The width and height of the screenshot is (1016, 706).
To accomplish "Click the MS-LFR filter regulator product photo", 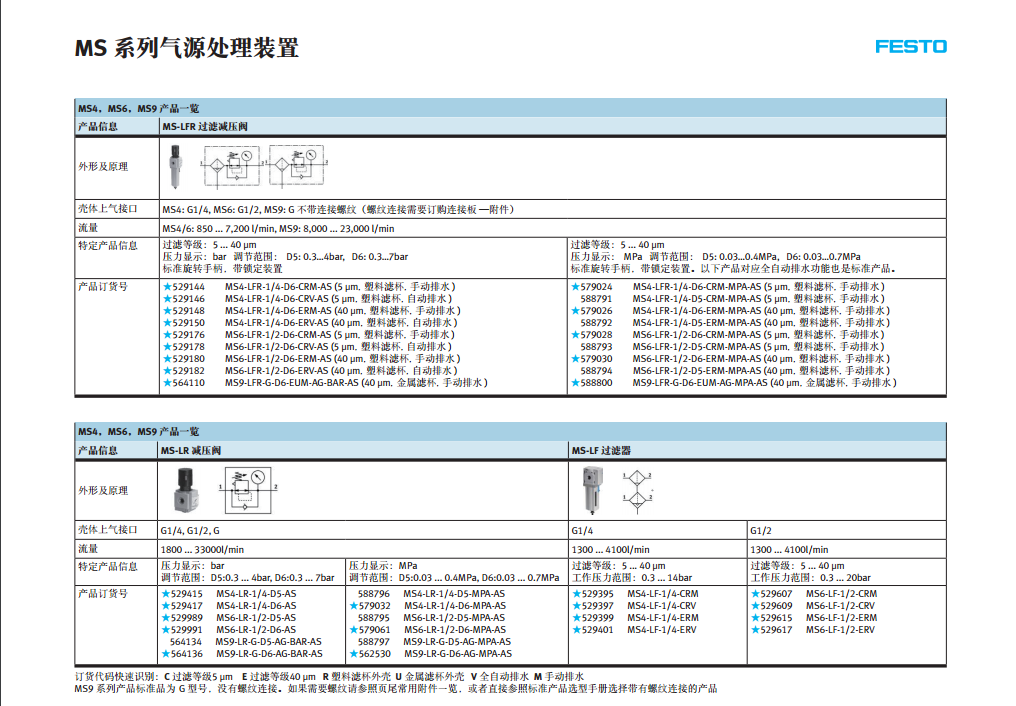I will [175, 166].
